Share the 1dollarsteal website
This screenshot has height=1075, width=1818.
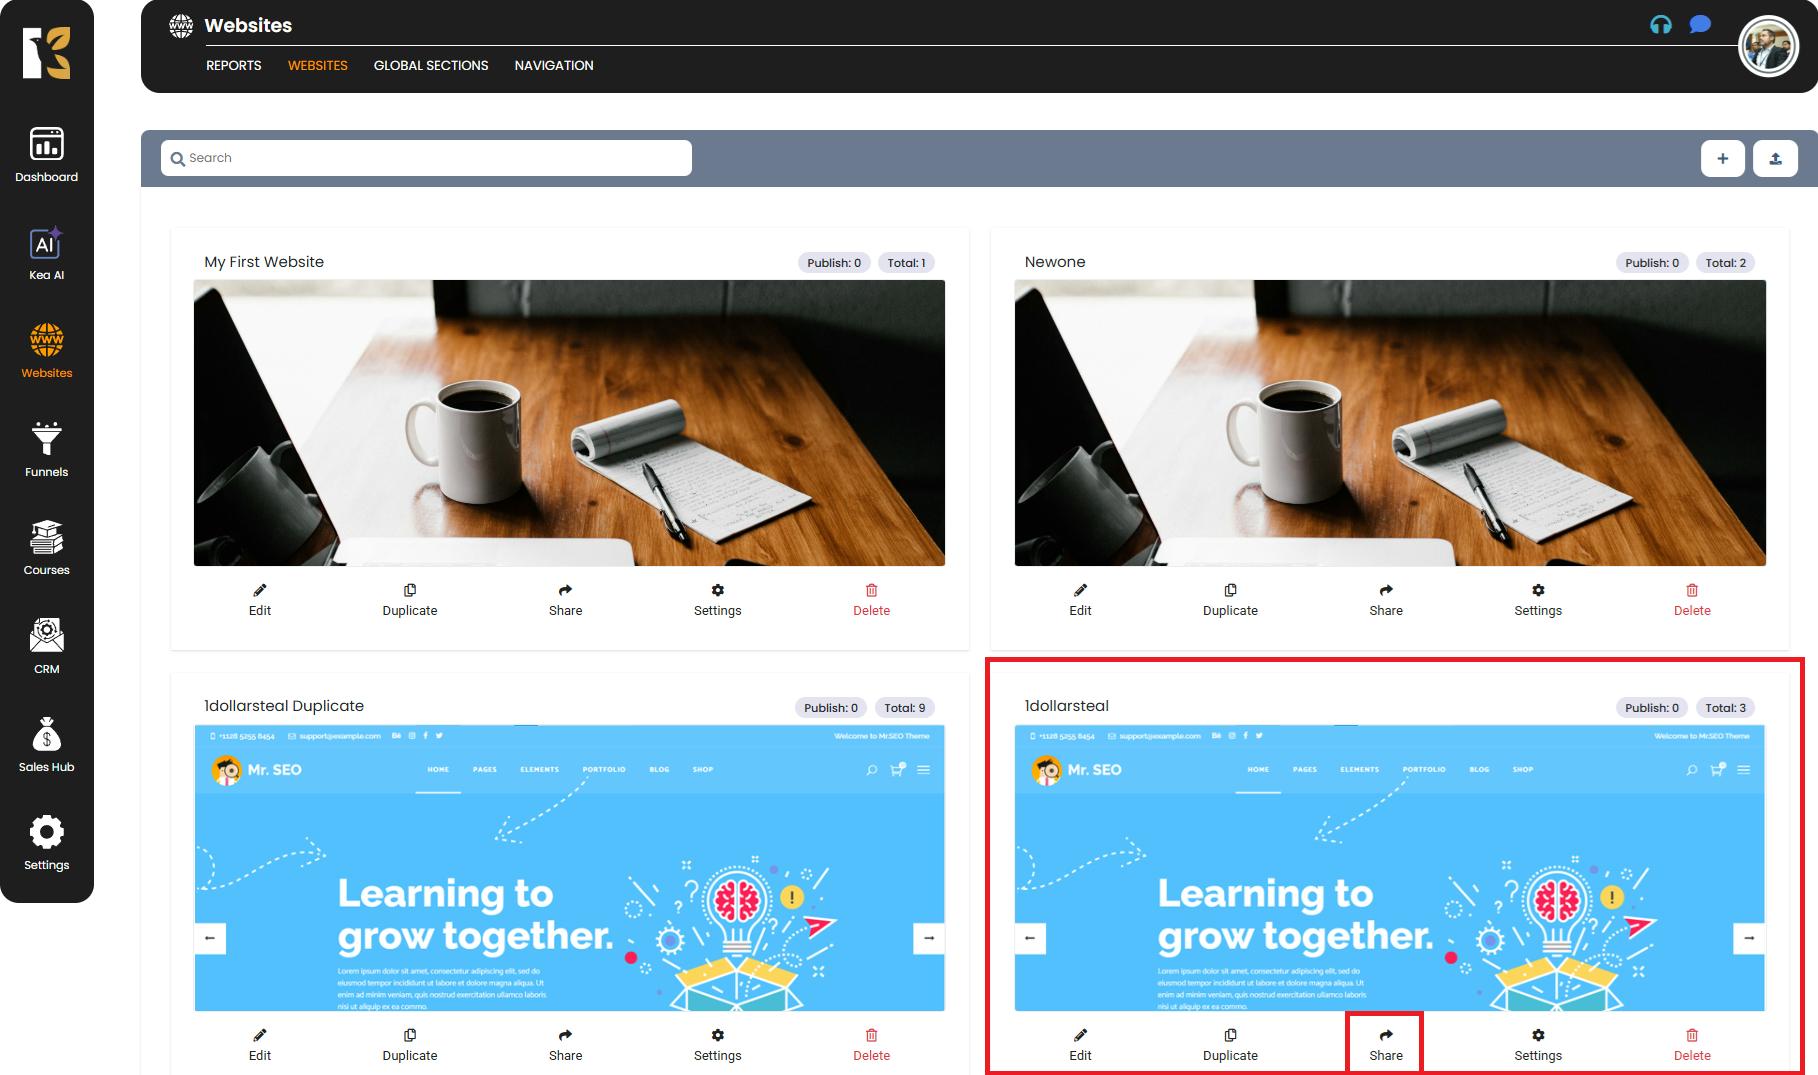coord(1385,1044)
